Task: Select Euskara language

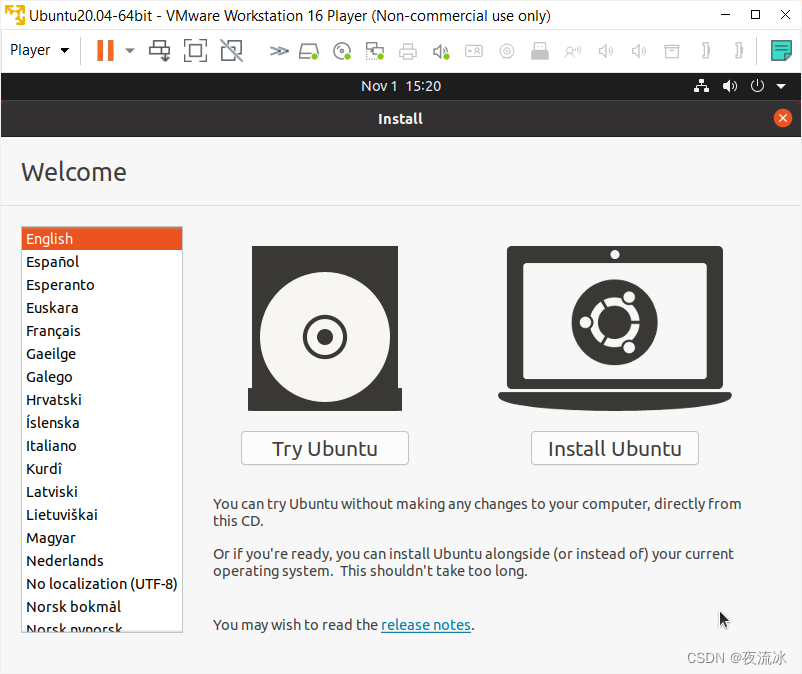Action: 102,308
